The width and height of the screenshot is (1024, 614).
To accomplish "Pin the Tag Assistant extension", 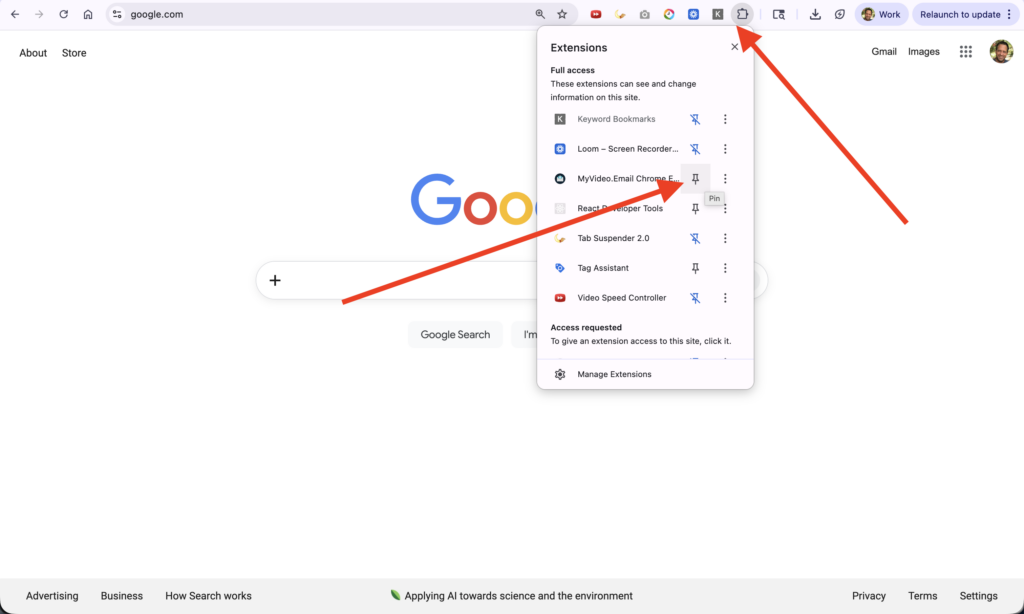I will [x=695, y=268].
